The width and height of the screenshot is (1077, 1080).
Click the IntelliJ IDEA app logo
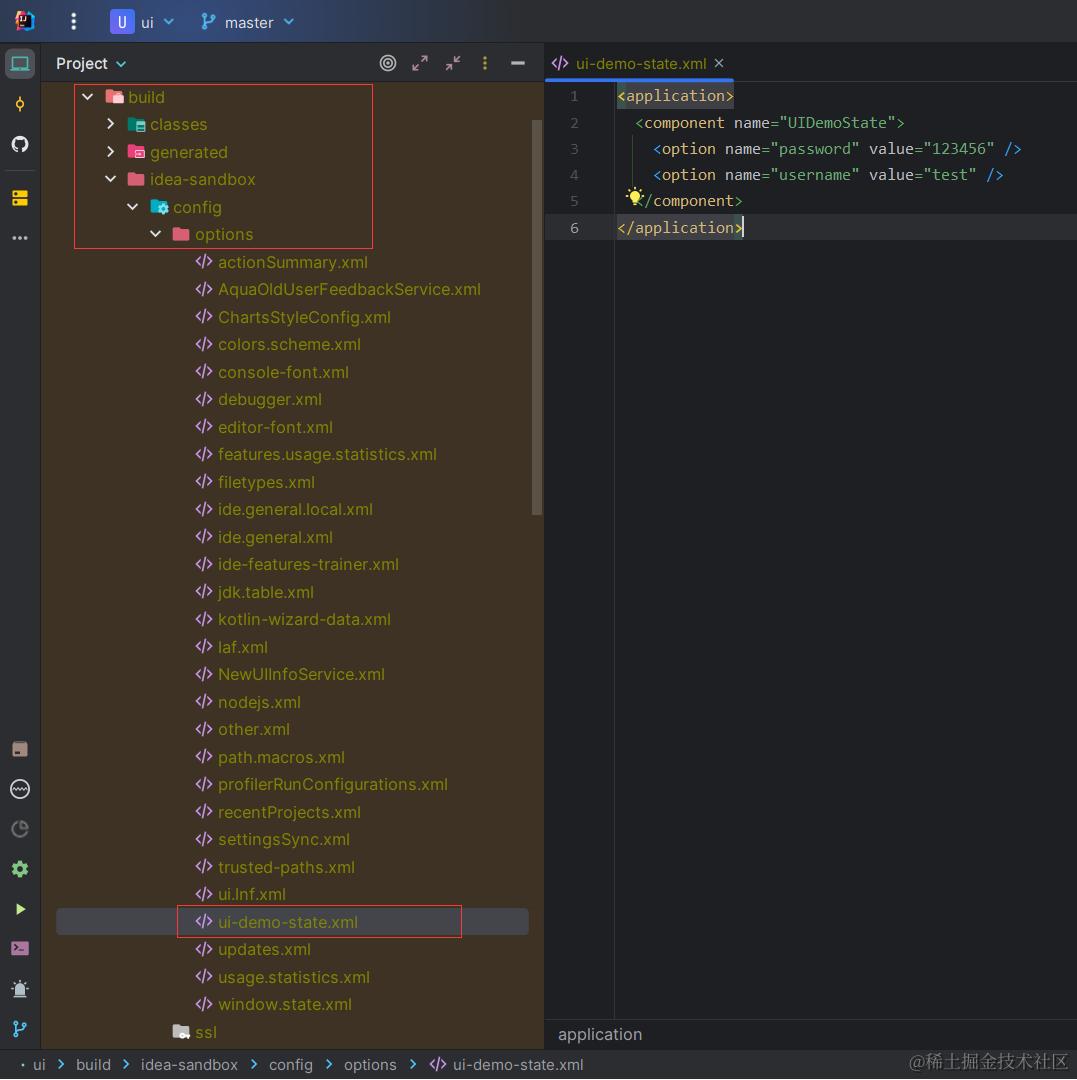click(25, 21)
